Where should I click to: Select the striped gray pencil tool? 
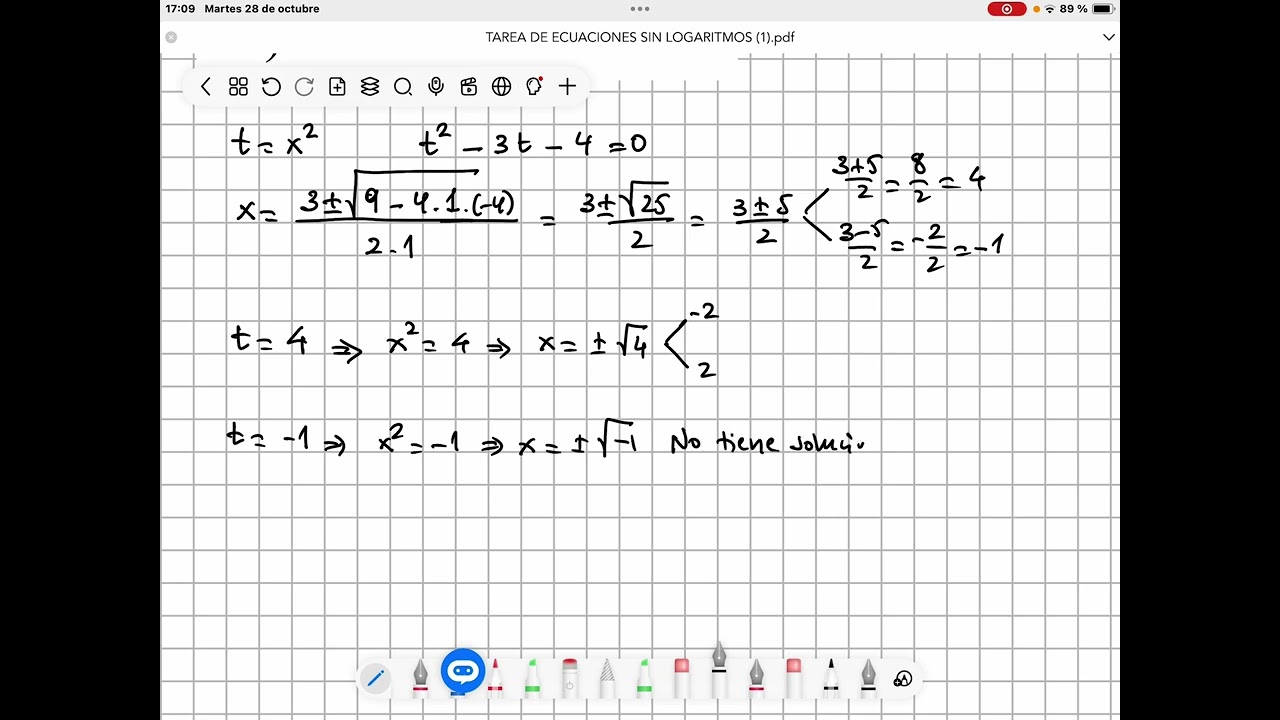coord(607,677)
